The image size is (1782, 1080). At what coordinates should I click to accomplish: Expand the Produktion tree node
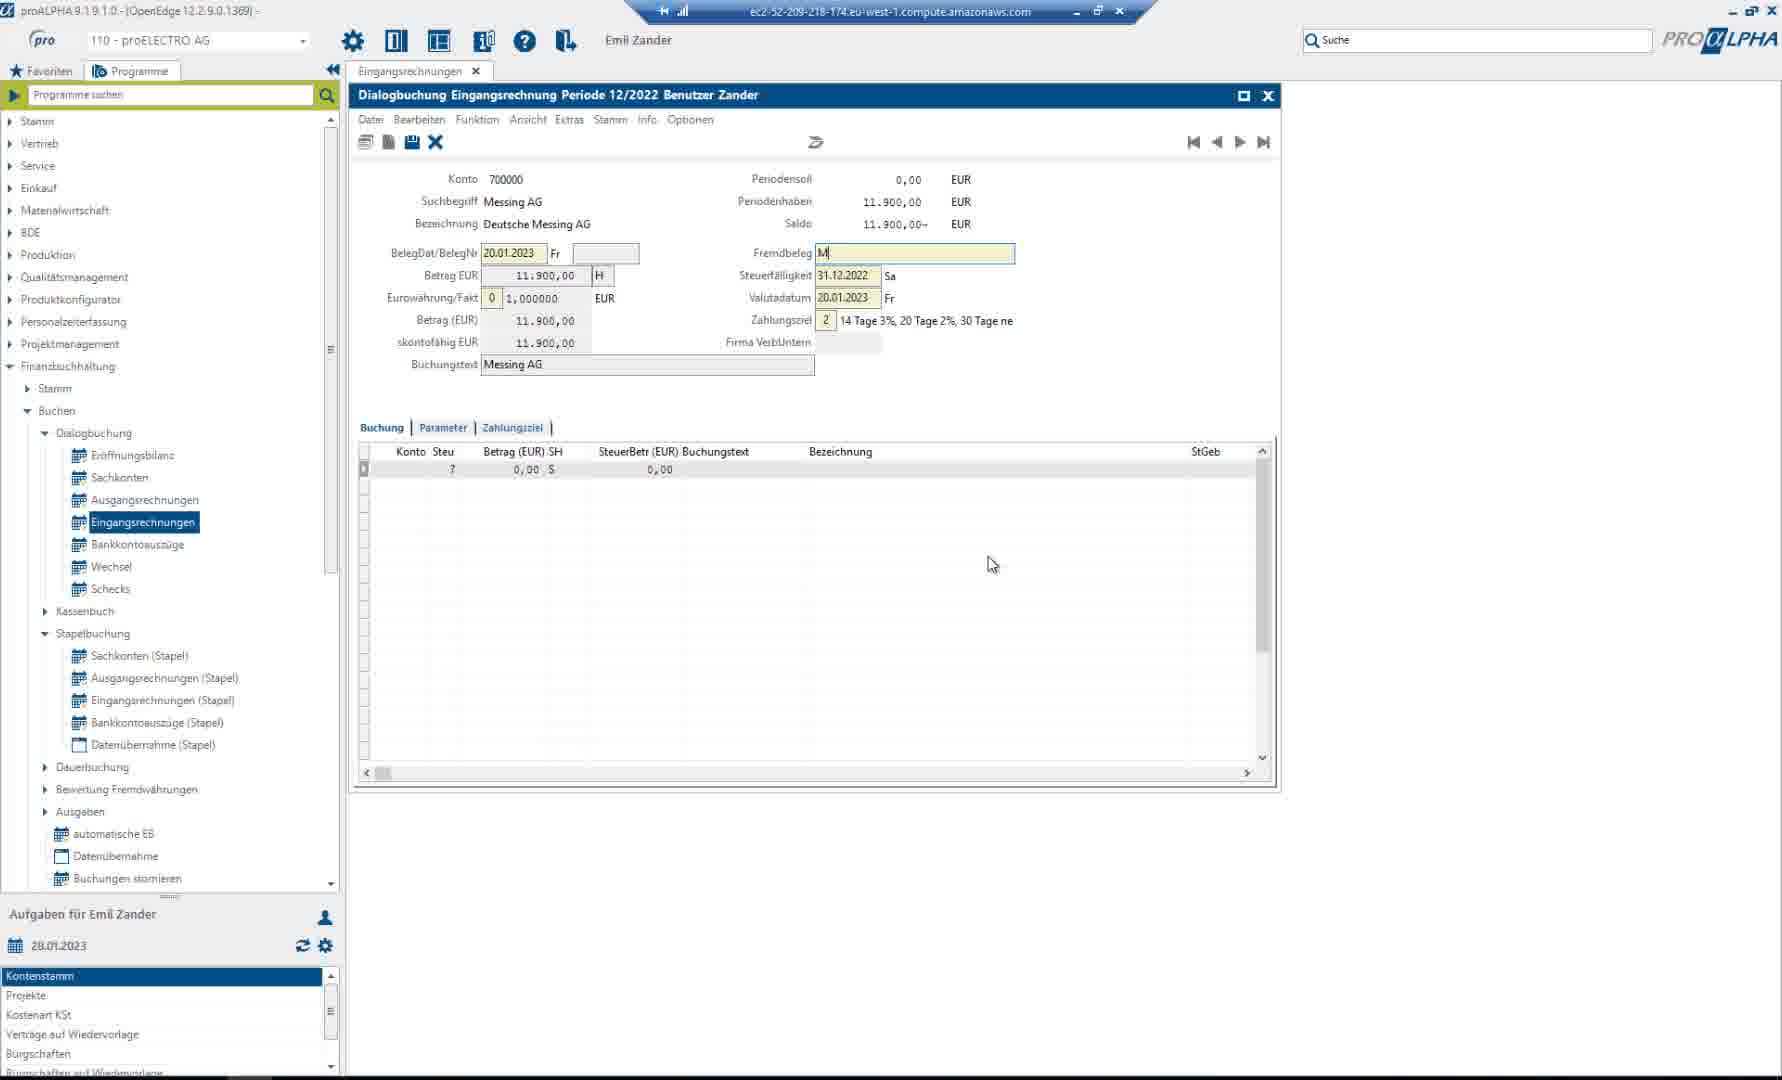point(10,255)
